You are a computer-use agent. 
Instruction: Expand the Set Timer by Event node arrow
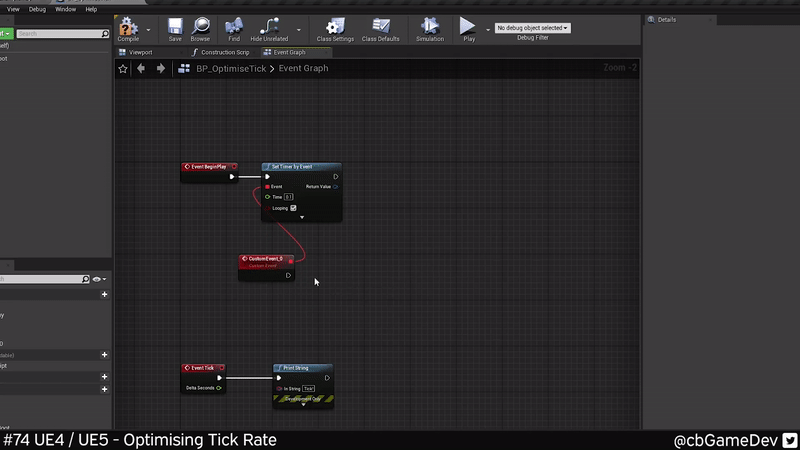(x=302, y=217)
